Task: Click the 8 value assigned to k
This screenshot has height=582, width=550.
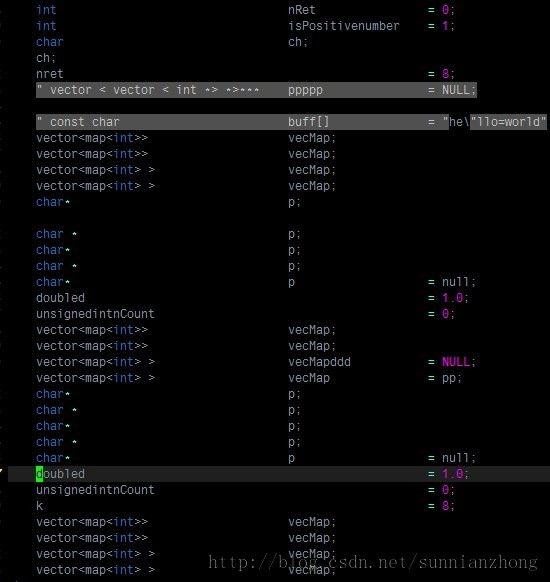Action: coord(445,506)
